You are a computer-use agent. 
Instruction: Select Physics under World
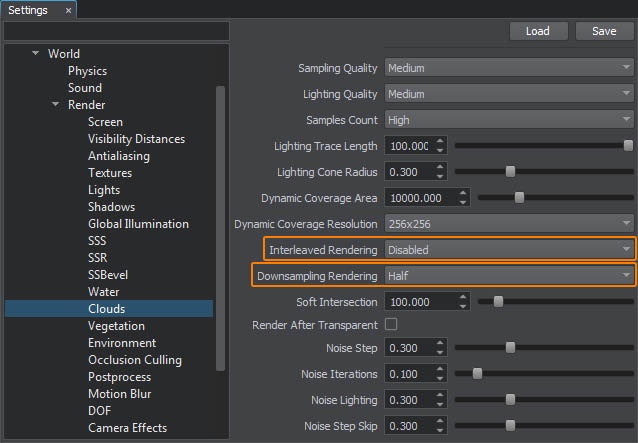point(87,71)
